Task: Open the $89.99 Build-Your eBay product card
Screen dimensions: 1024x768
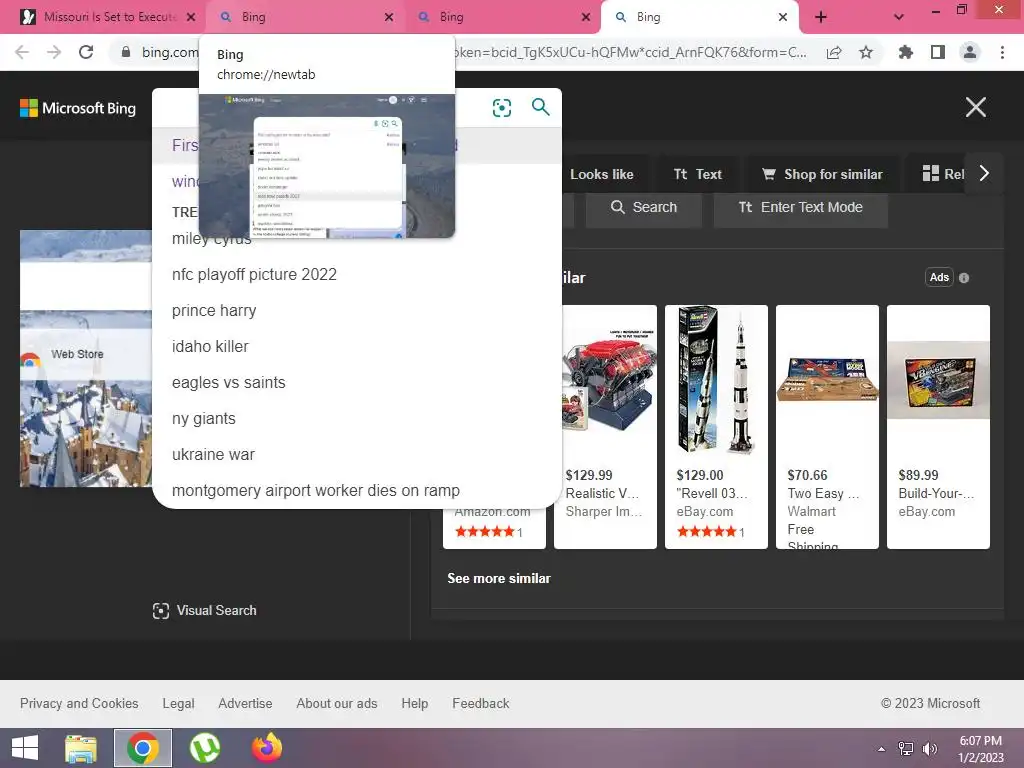Action: (x=938, y=427)
